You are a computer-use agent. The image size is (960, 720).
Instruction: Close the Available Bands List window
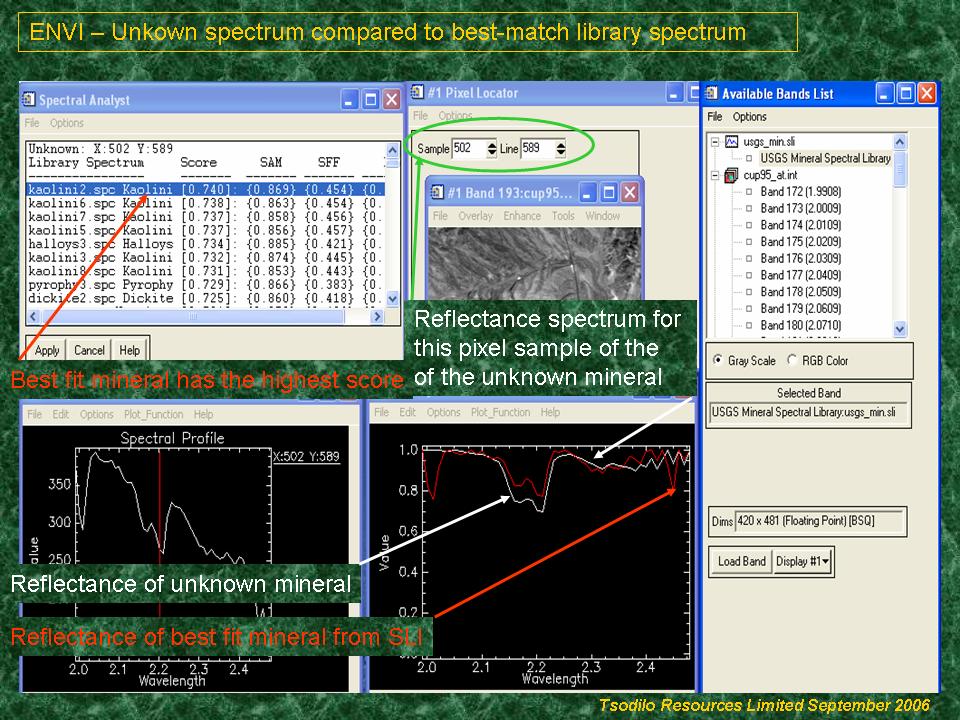tap(927, 93)
